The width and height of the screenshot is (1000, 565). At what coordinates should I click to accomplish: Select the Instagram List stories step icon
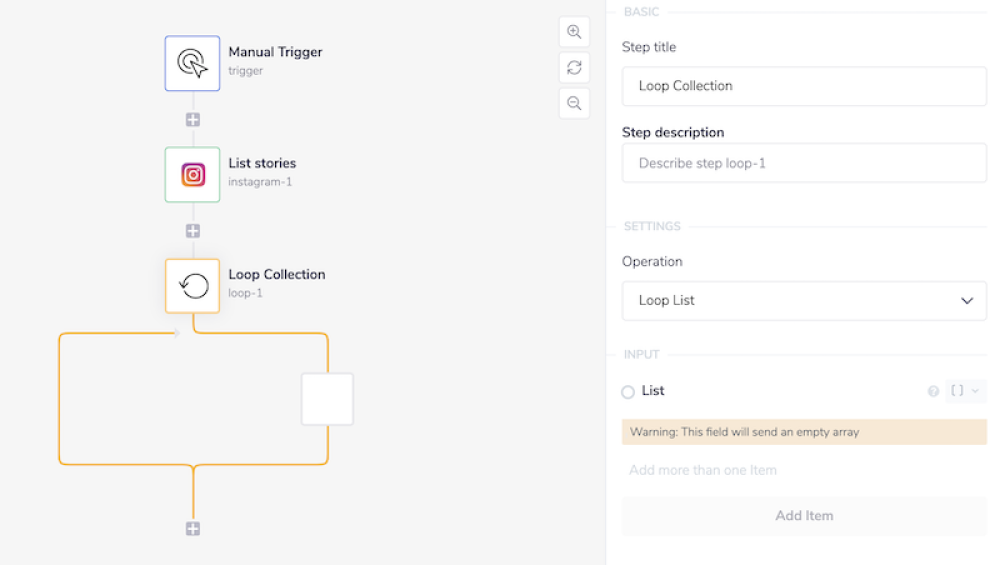click(x=192, y=175)
